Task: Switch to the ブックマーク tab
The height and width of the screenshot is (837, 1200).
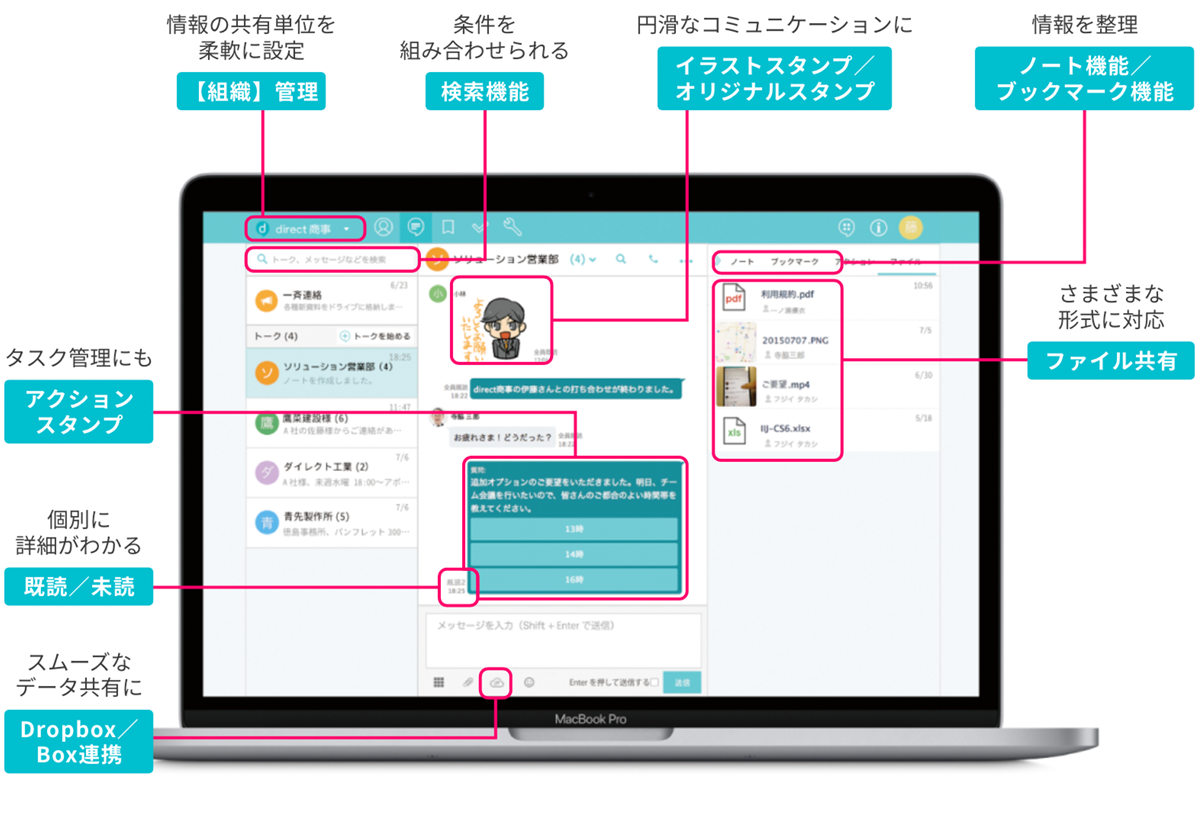Action: pyautogui.click(x=795, y=260)
